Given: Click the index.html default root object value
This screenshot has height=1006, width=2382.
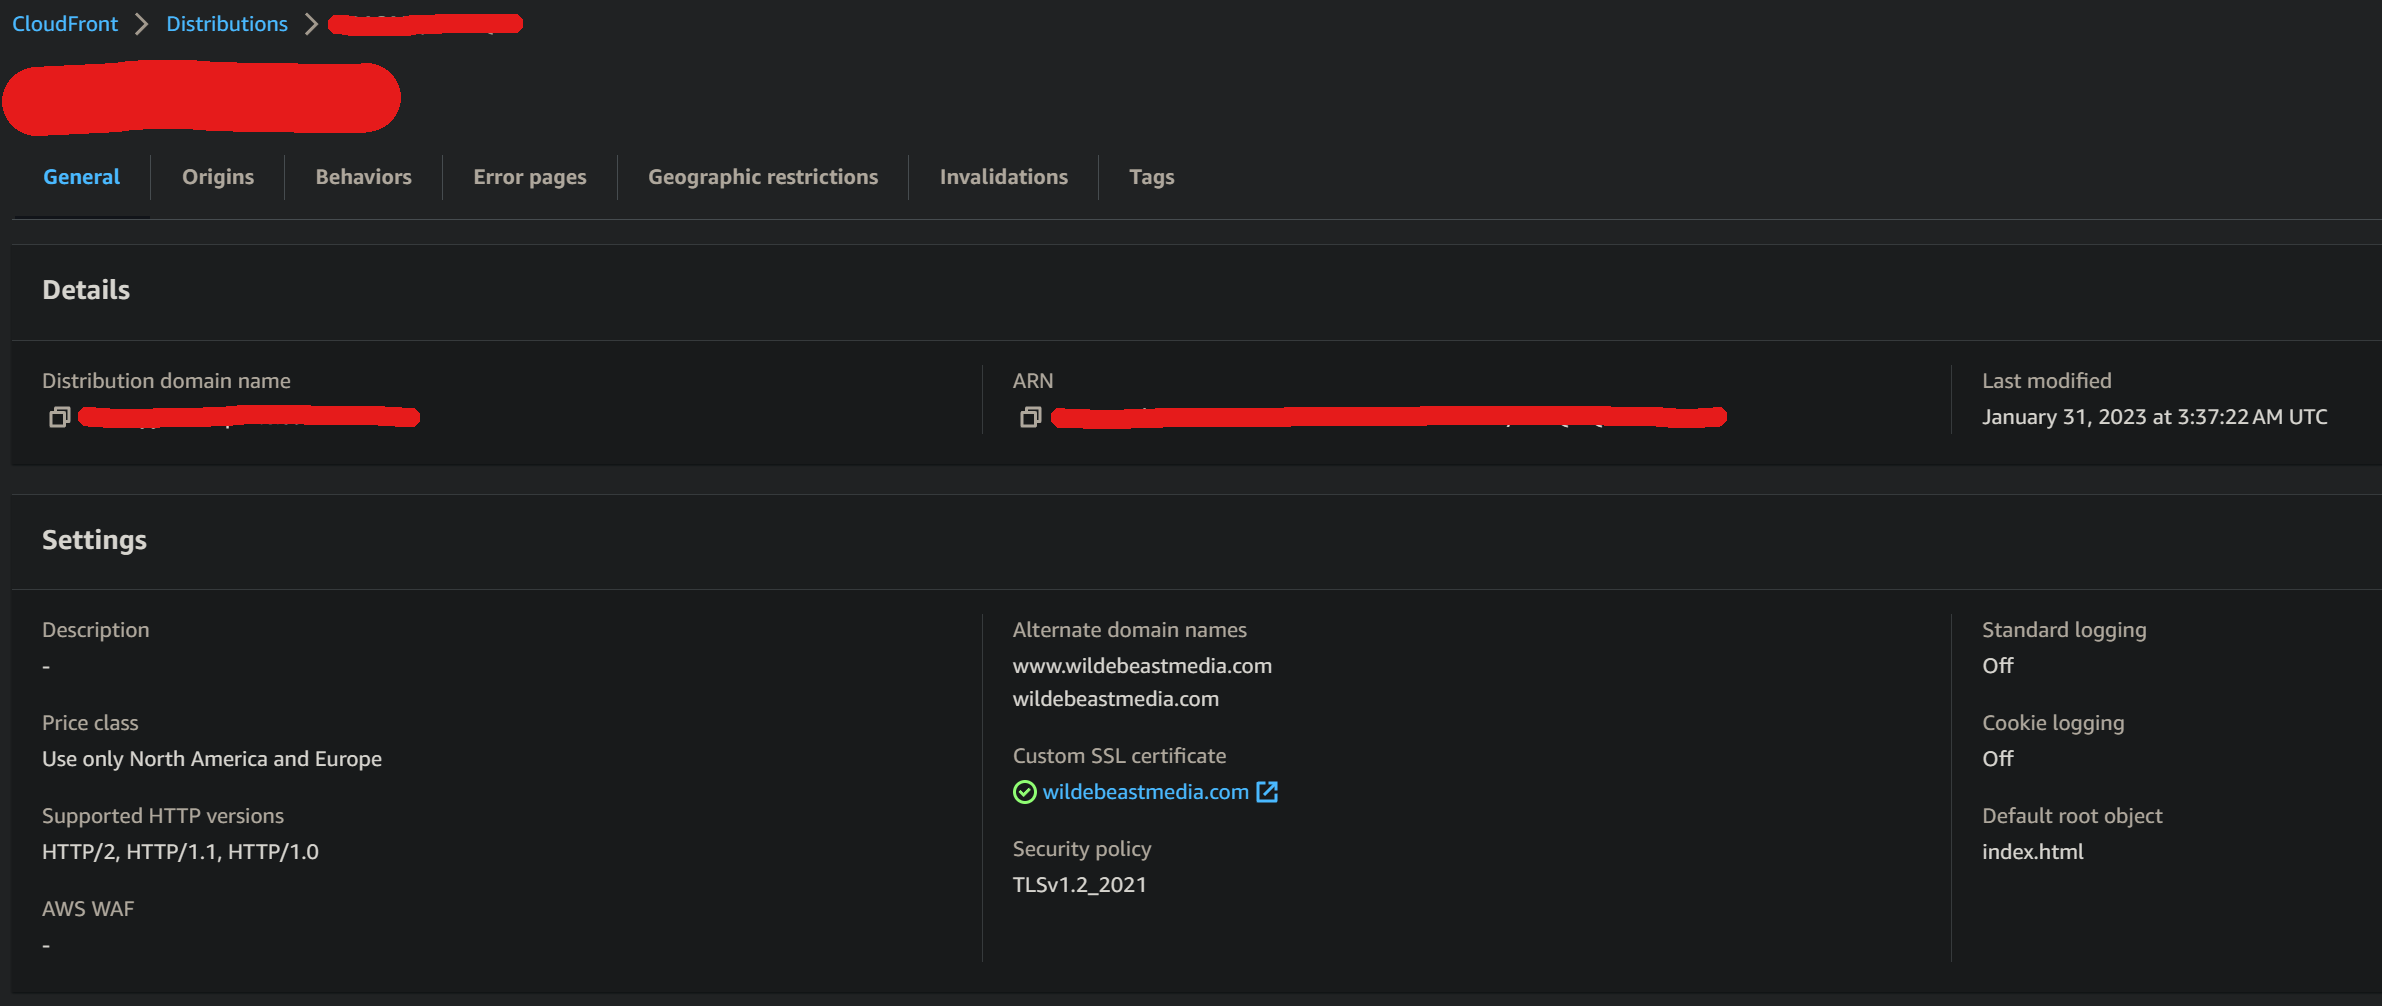Looking at the screenshot, I should pos(2032,852).
